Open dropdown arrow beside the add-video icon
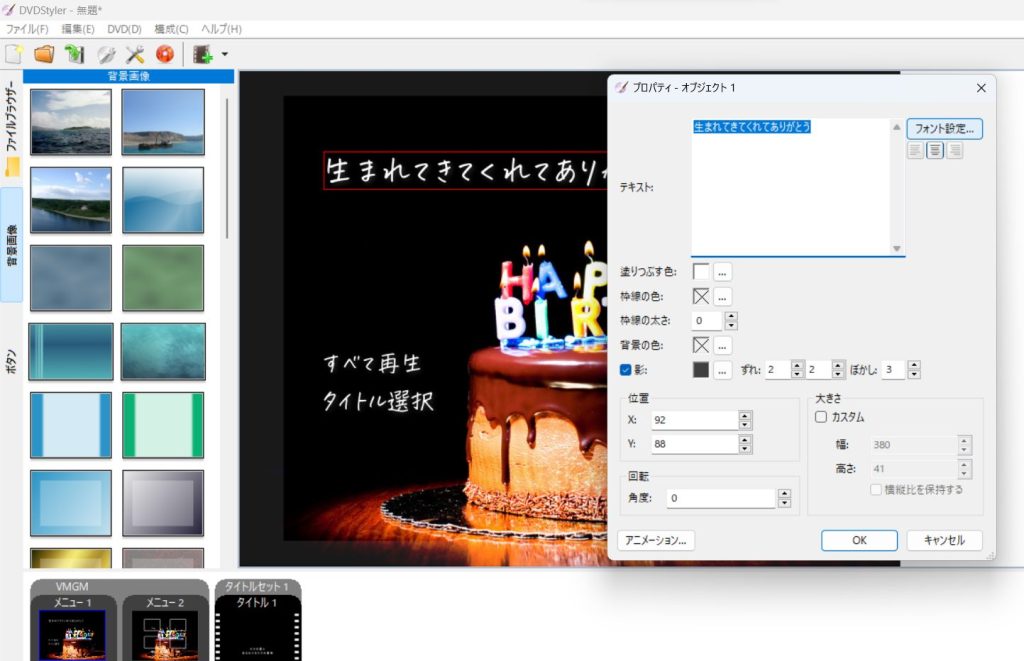 (225, 54)
